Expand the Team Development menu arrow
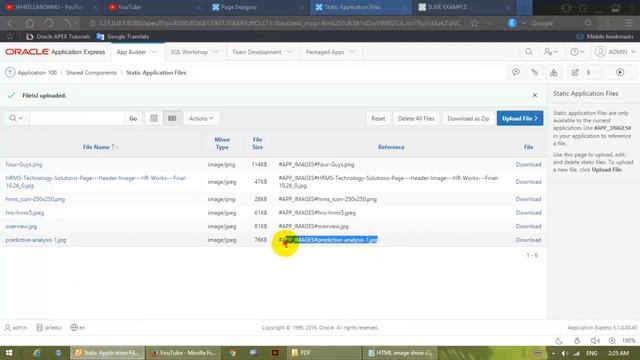The height and width of the screenshot is (360, 640). point(289,52)
